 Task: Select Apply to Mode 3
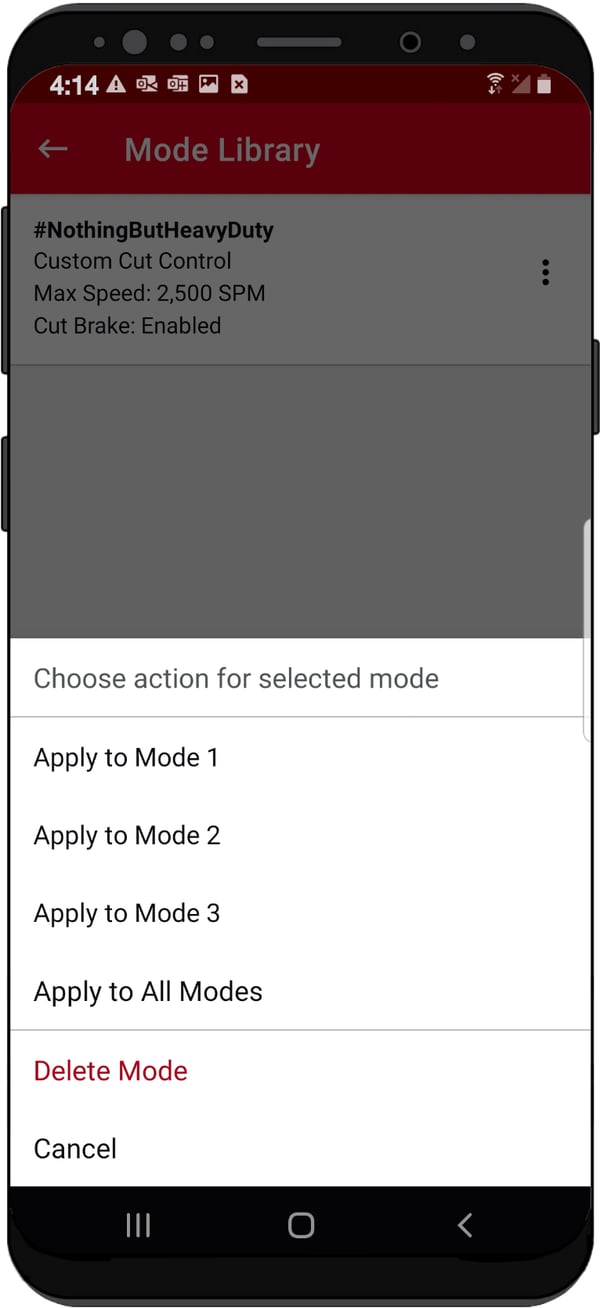point(126,913)
